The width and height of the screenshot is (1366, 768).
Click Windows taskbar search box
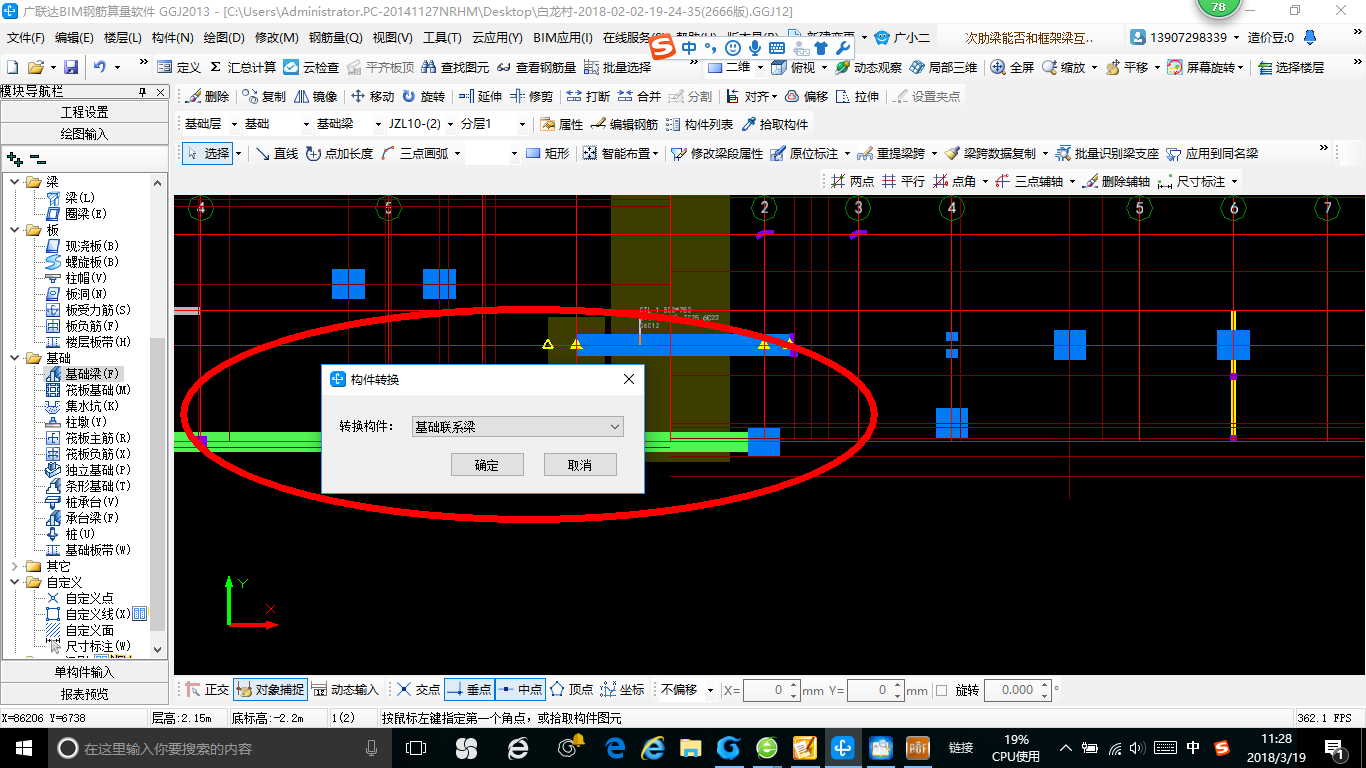point(219,748)
